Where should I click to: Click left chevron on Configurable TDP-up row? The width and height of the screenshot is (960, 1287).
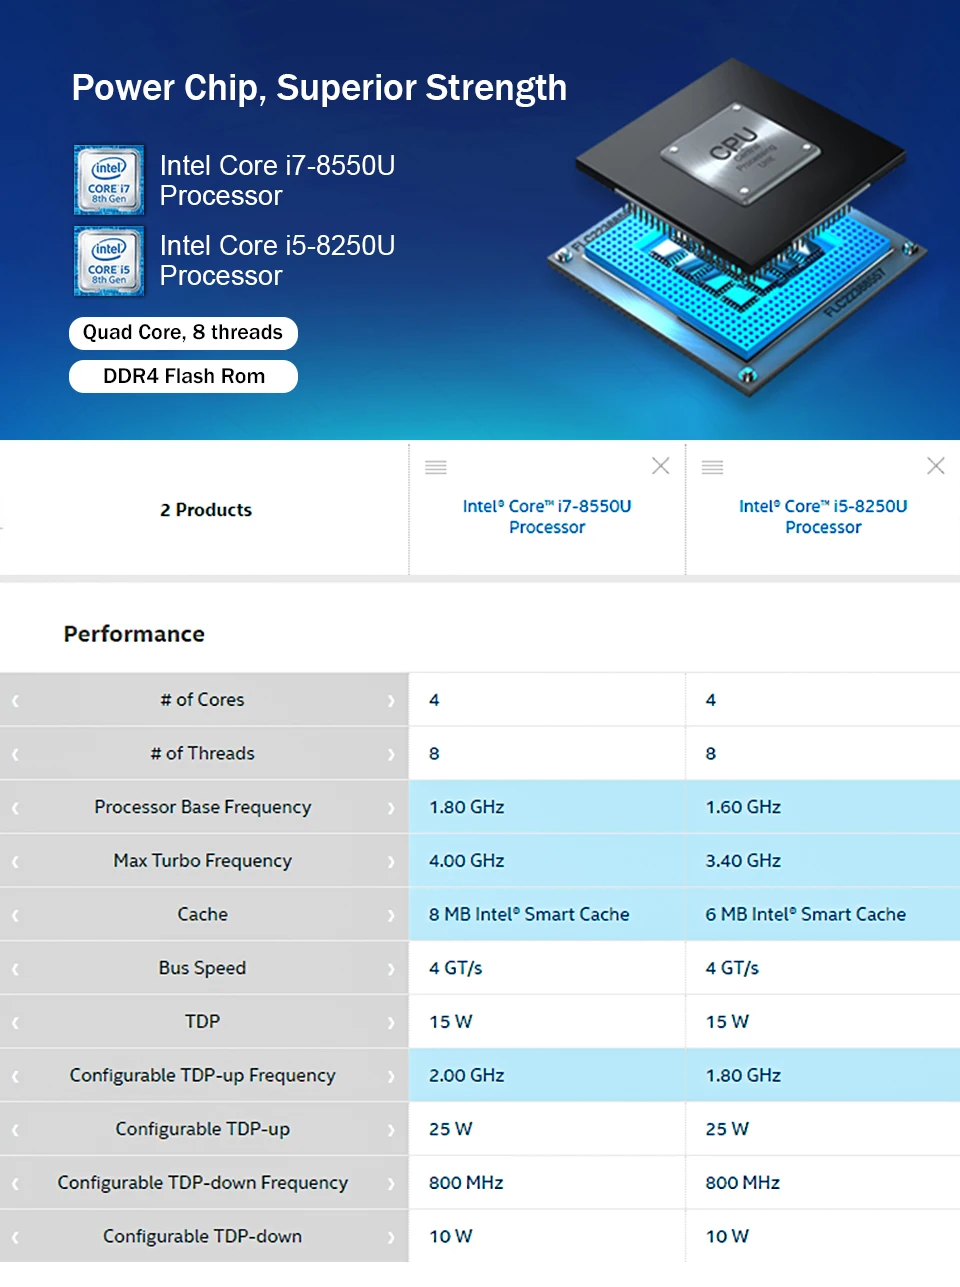(15, 1130)
